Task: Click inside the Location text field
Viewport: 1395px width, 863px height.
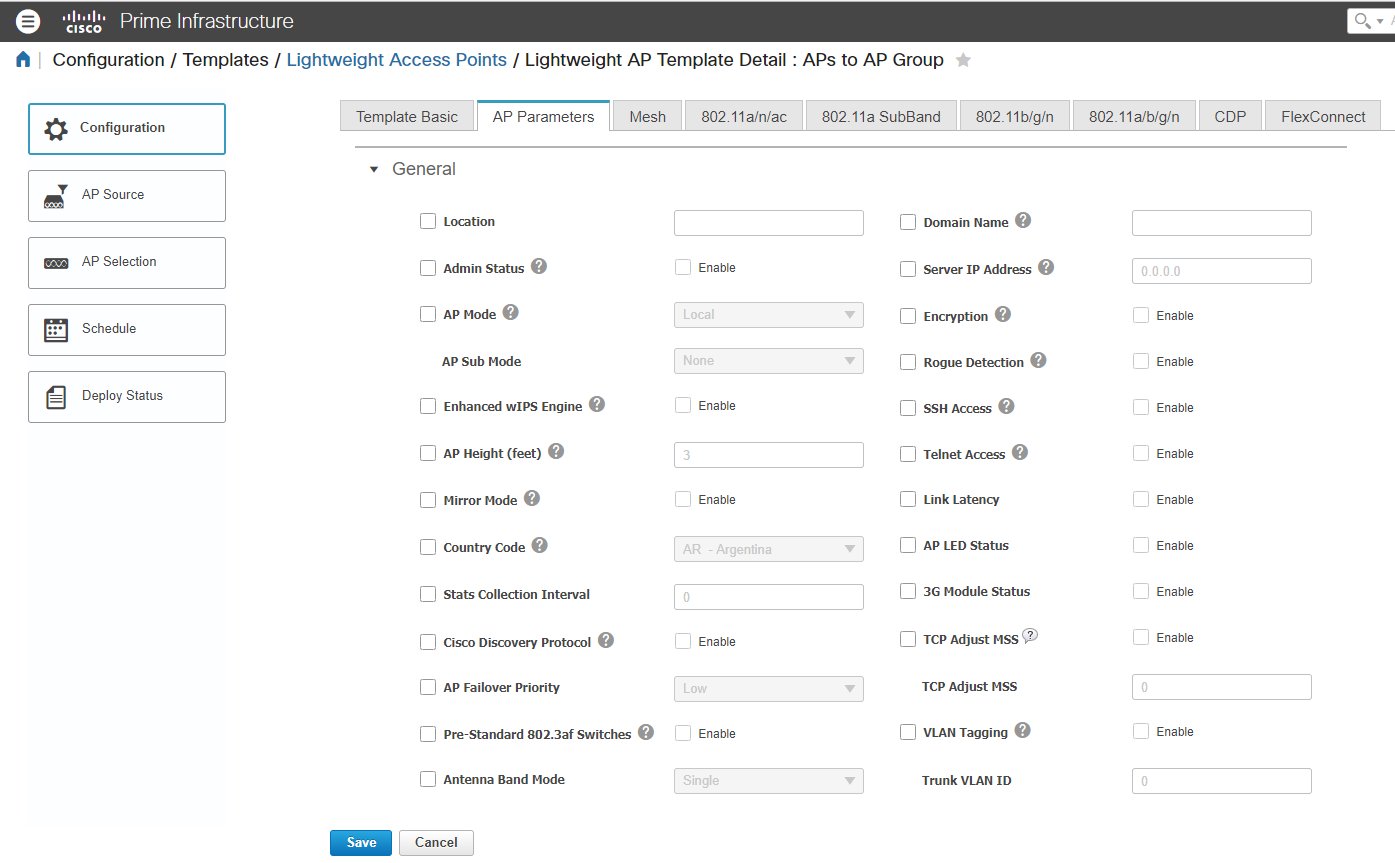Action: coord(768,222)
